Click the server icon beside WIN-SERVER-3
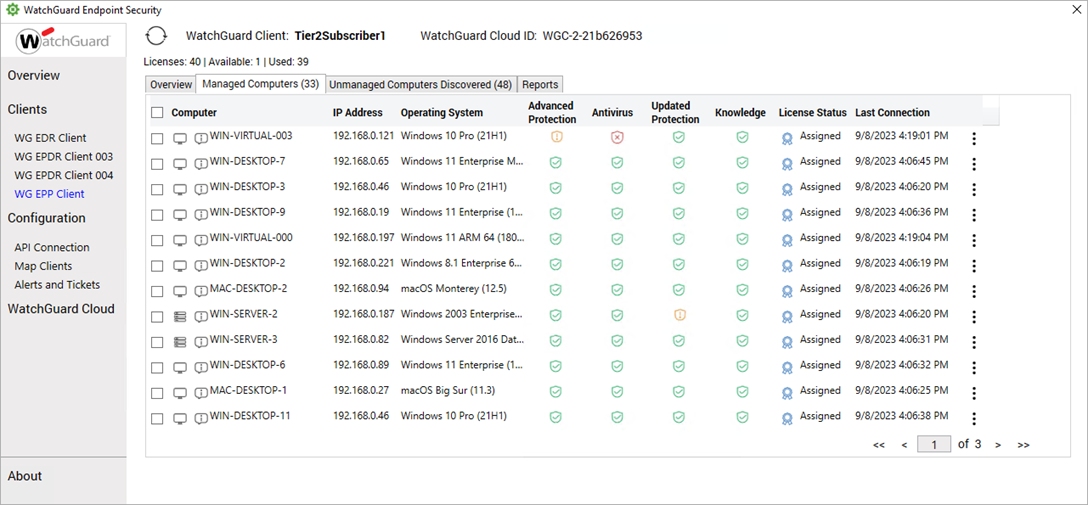 [180, 341]
